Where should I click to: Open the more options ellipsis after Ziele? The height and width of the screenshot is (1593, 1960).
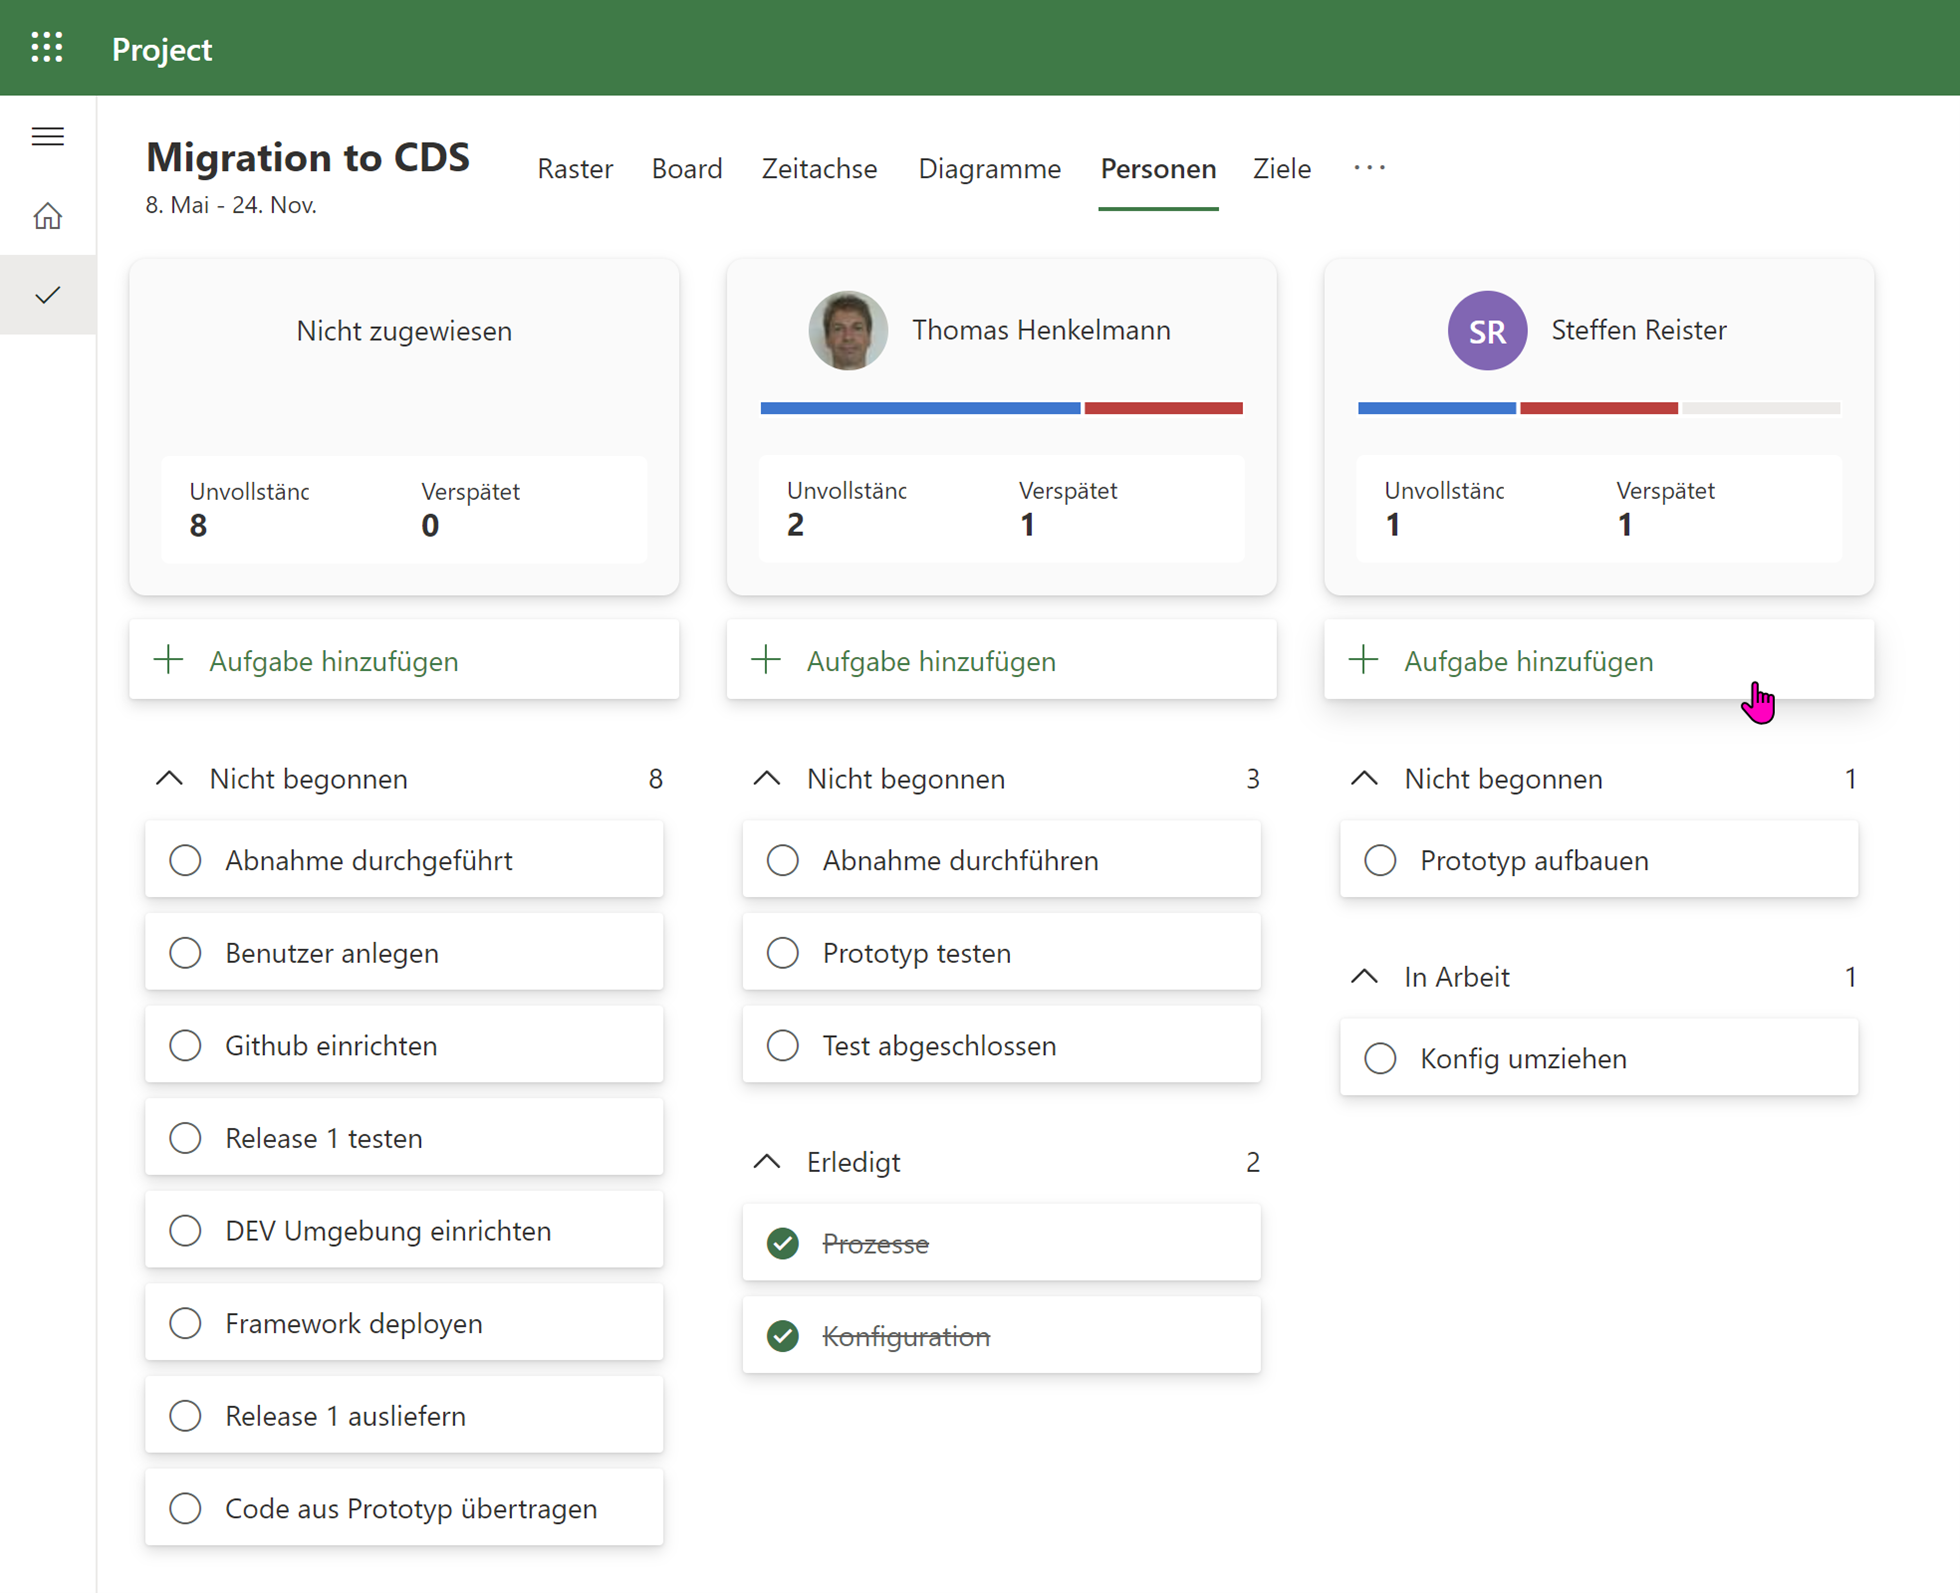coord(1369,168)
